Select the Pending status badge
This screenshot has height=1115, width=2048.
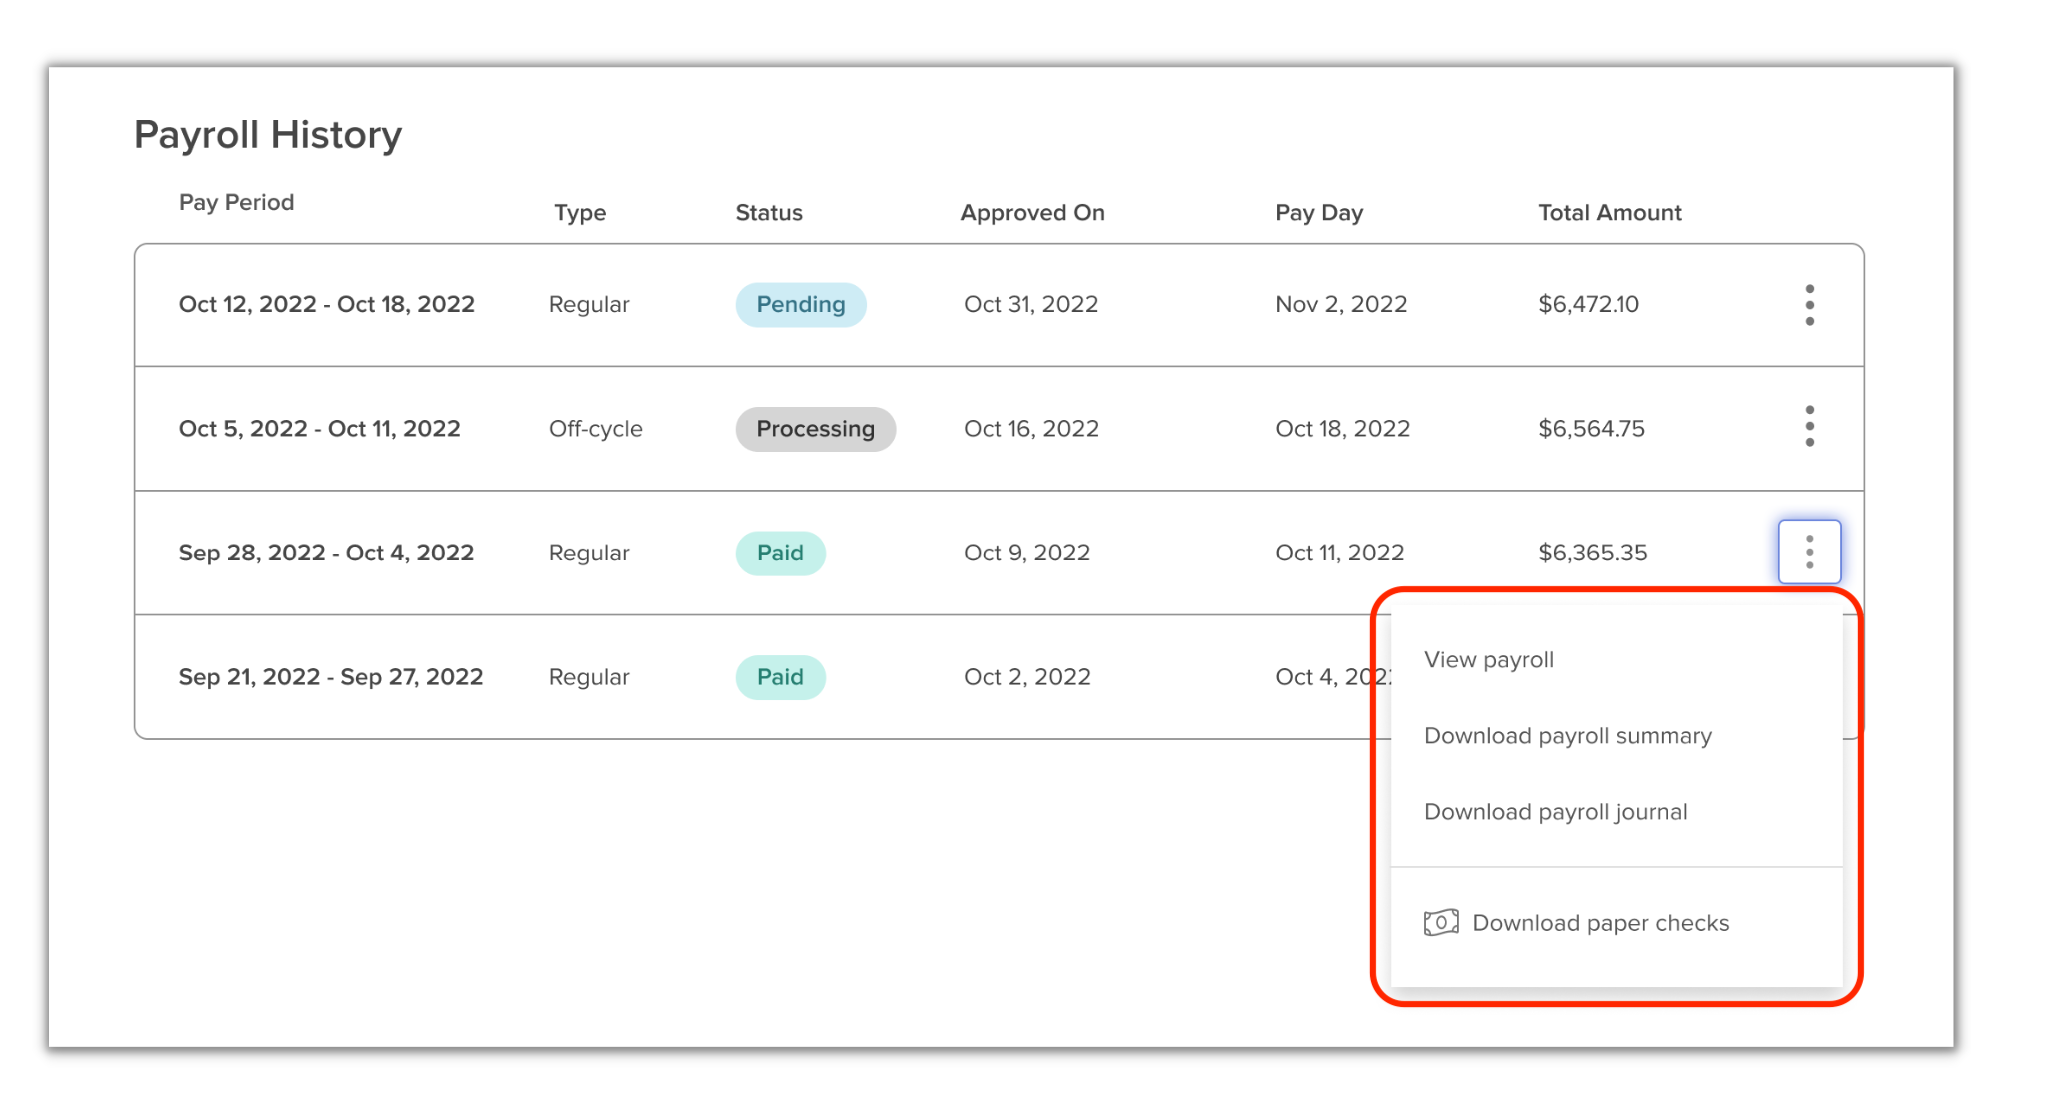click(801, 305)
